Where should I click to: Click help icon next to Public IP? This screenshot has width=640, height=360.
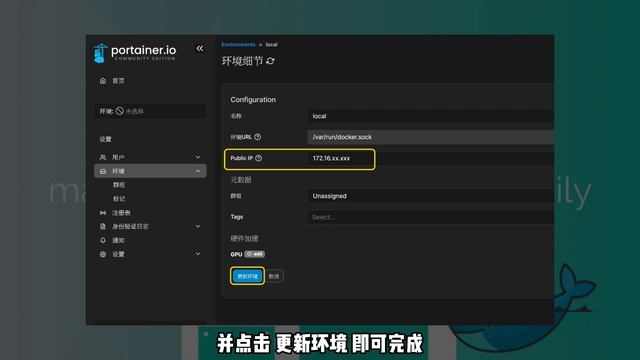click(x=258, y=158)
